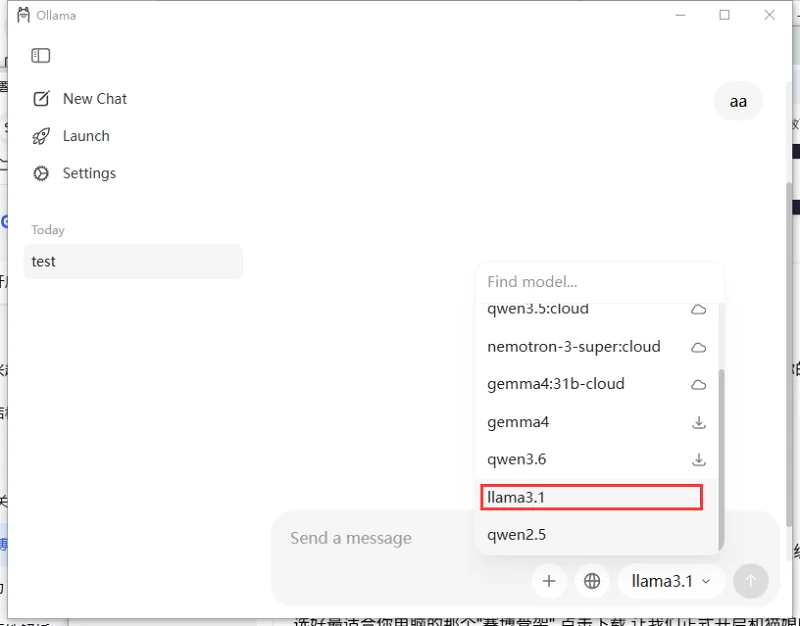Focus the Find model search field
Screen dimensions: 800x626
coord(599,282)
